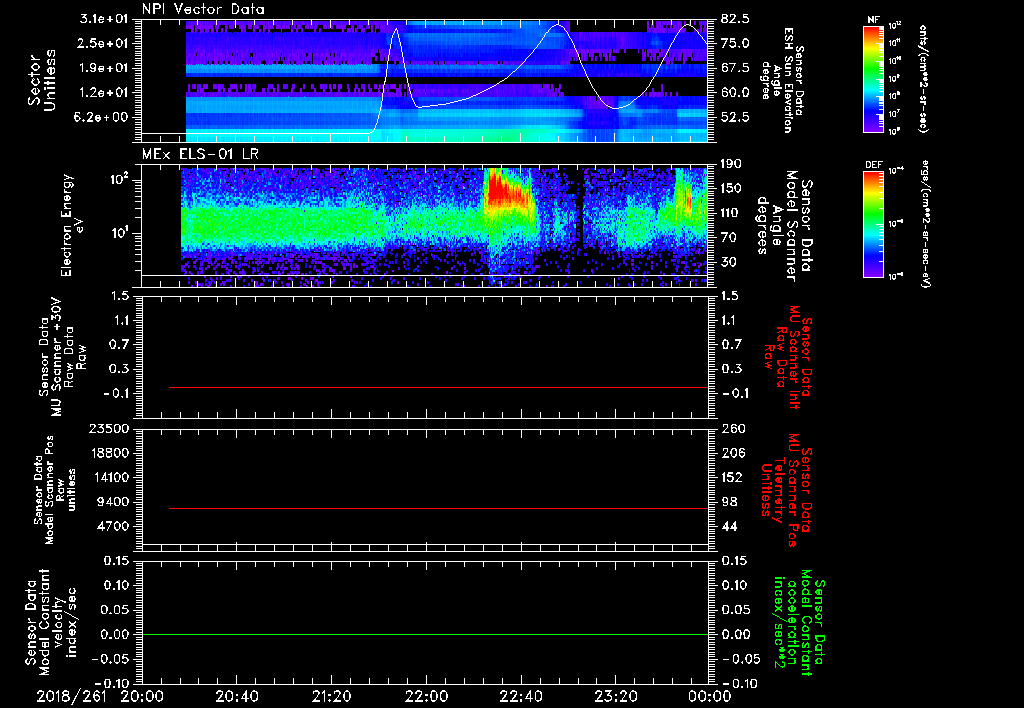Viewport: 1024px width, 708px height.
Task: Click the '110' scanner angle tick value
Action: (731, 213)
